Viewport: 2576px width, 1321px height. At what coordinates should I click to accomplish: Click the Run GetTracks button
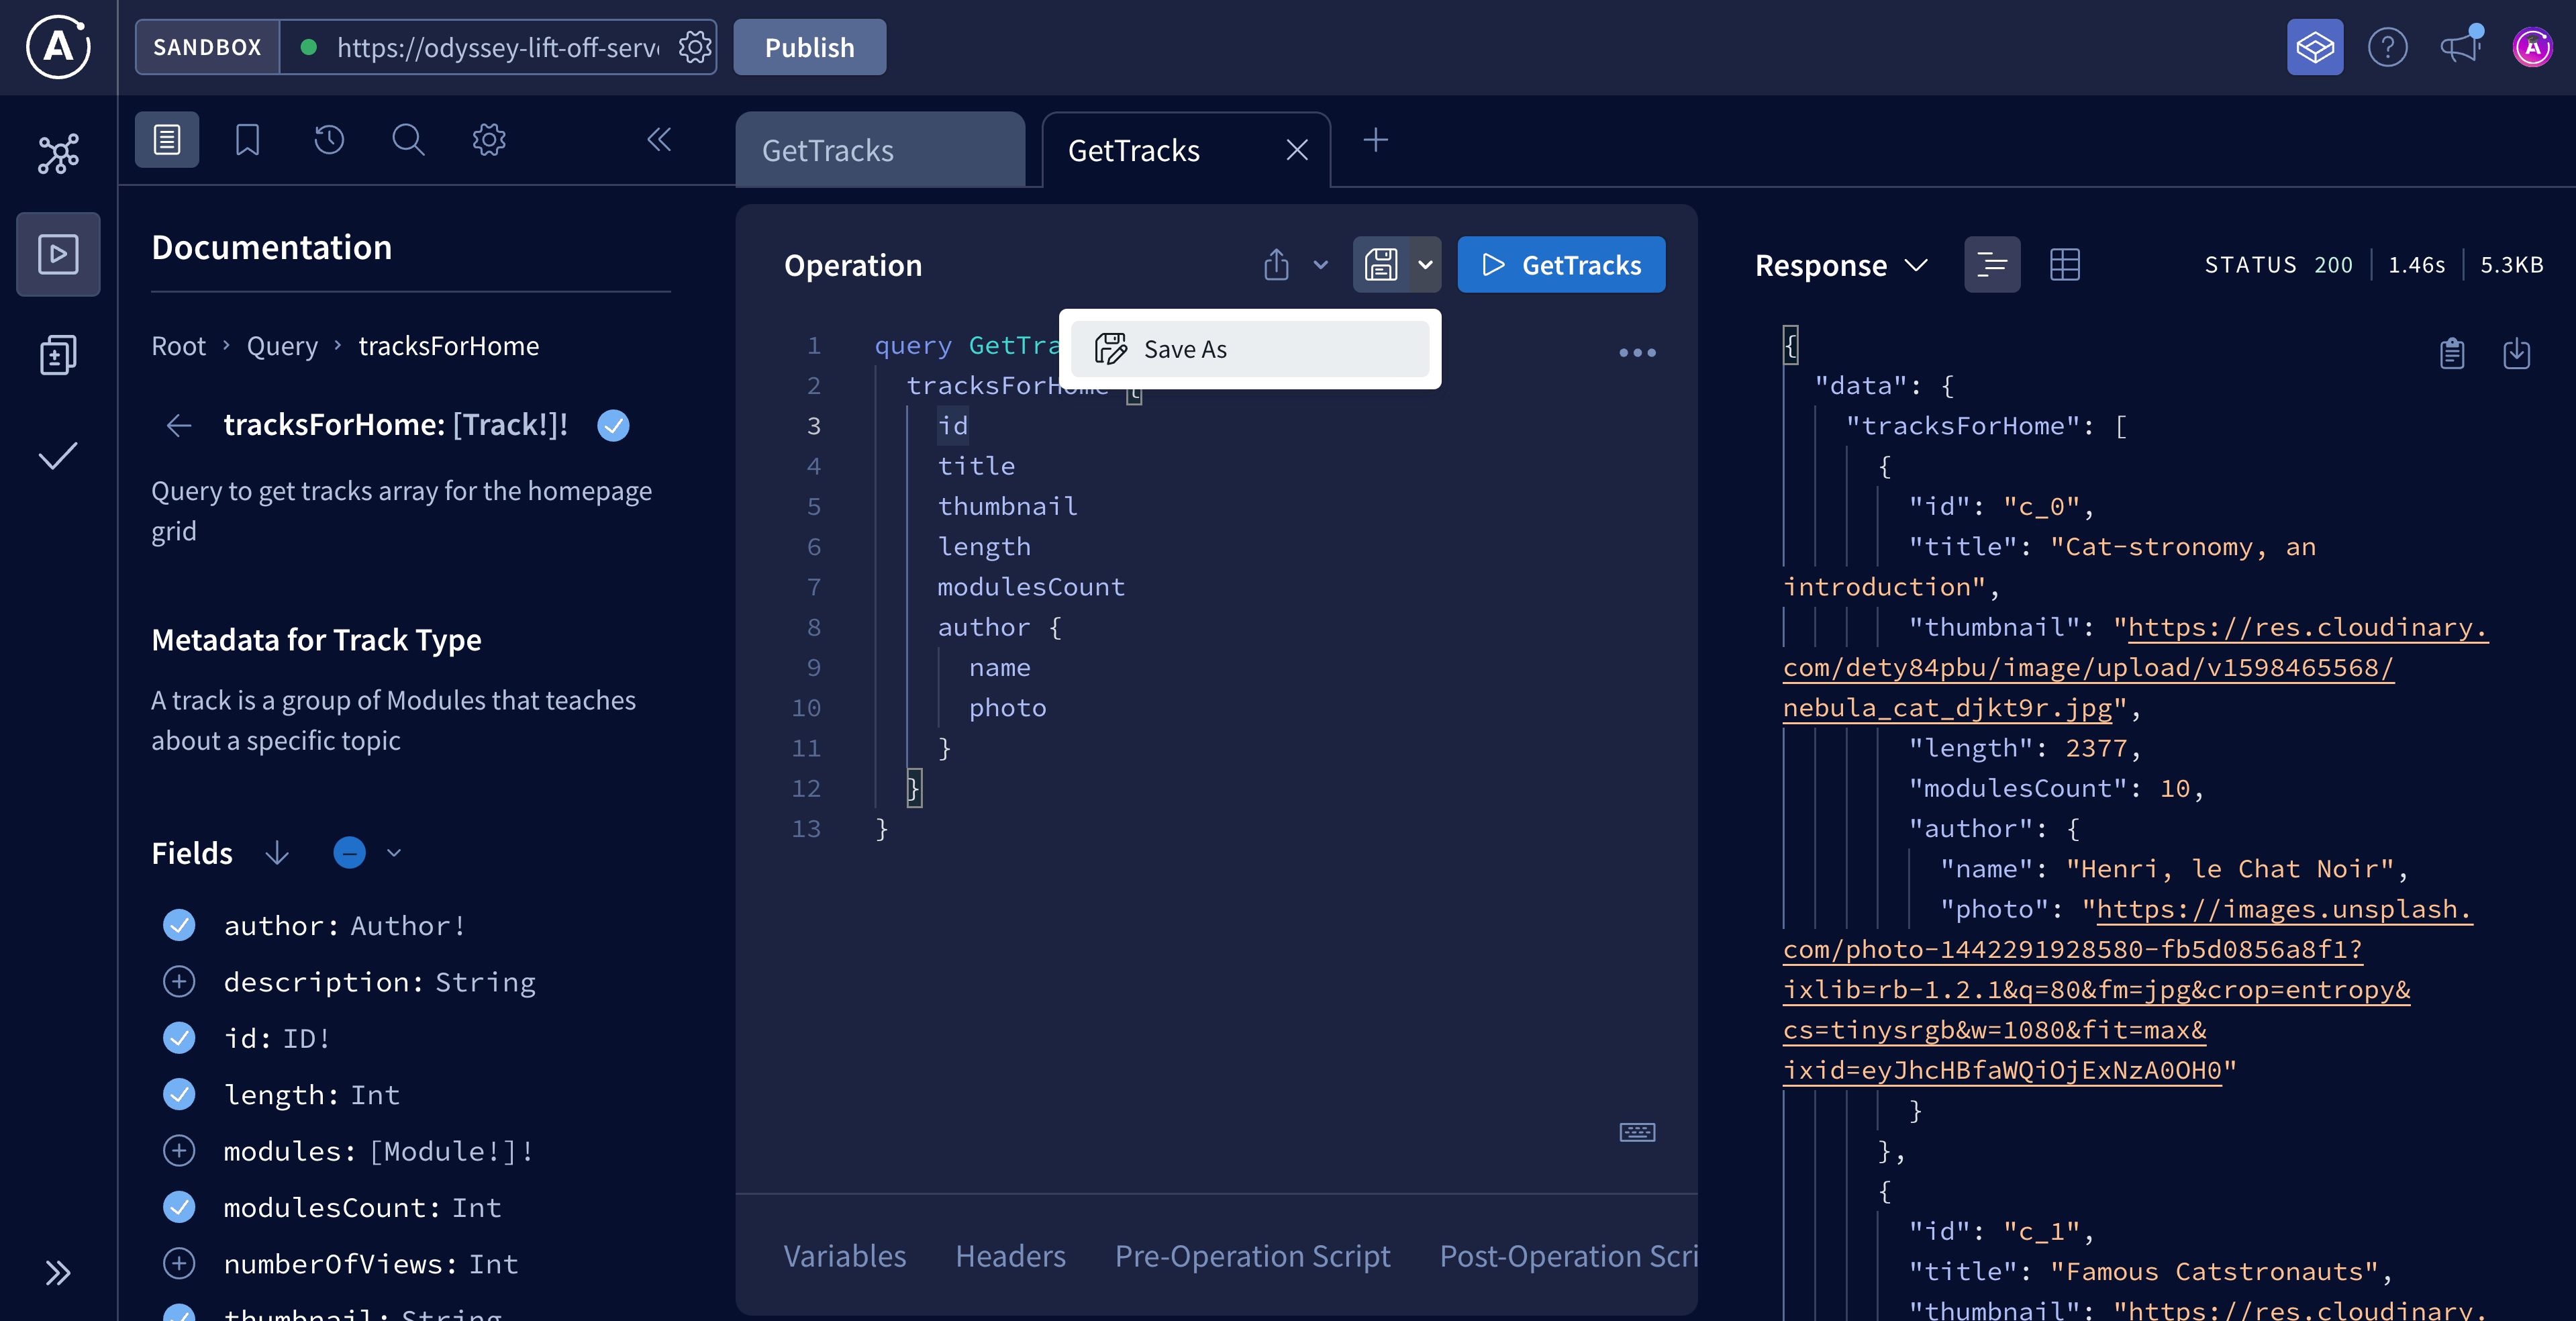(x=1560, y=264)
